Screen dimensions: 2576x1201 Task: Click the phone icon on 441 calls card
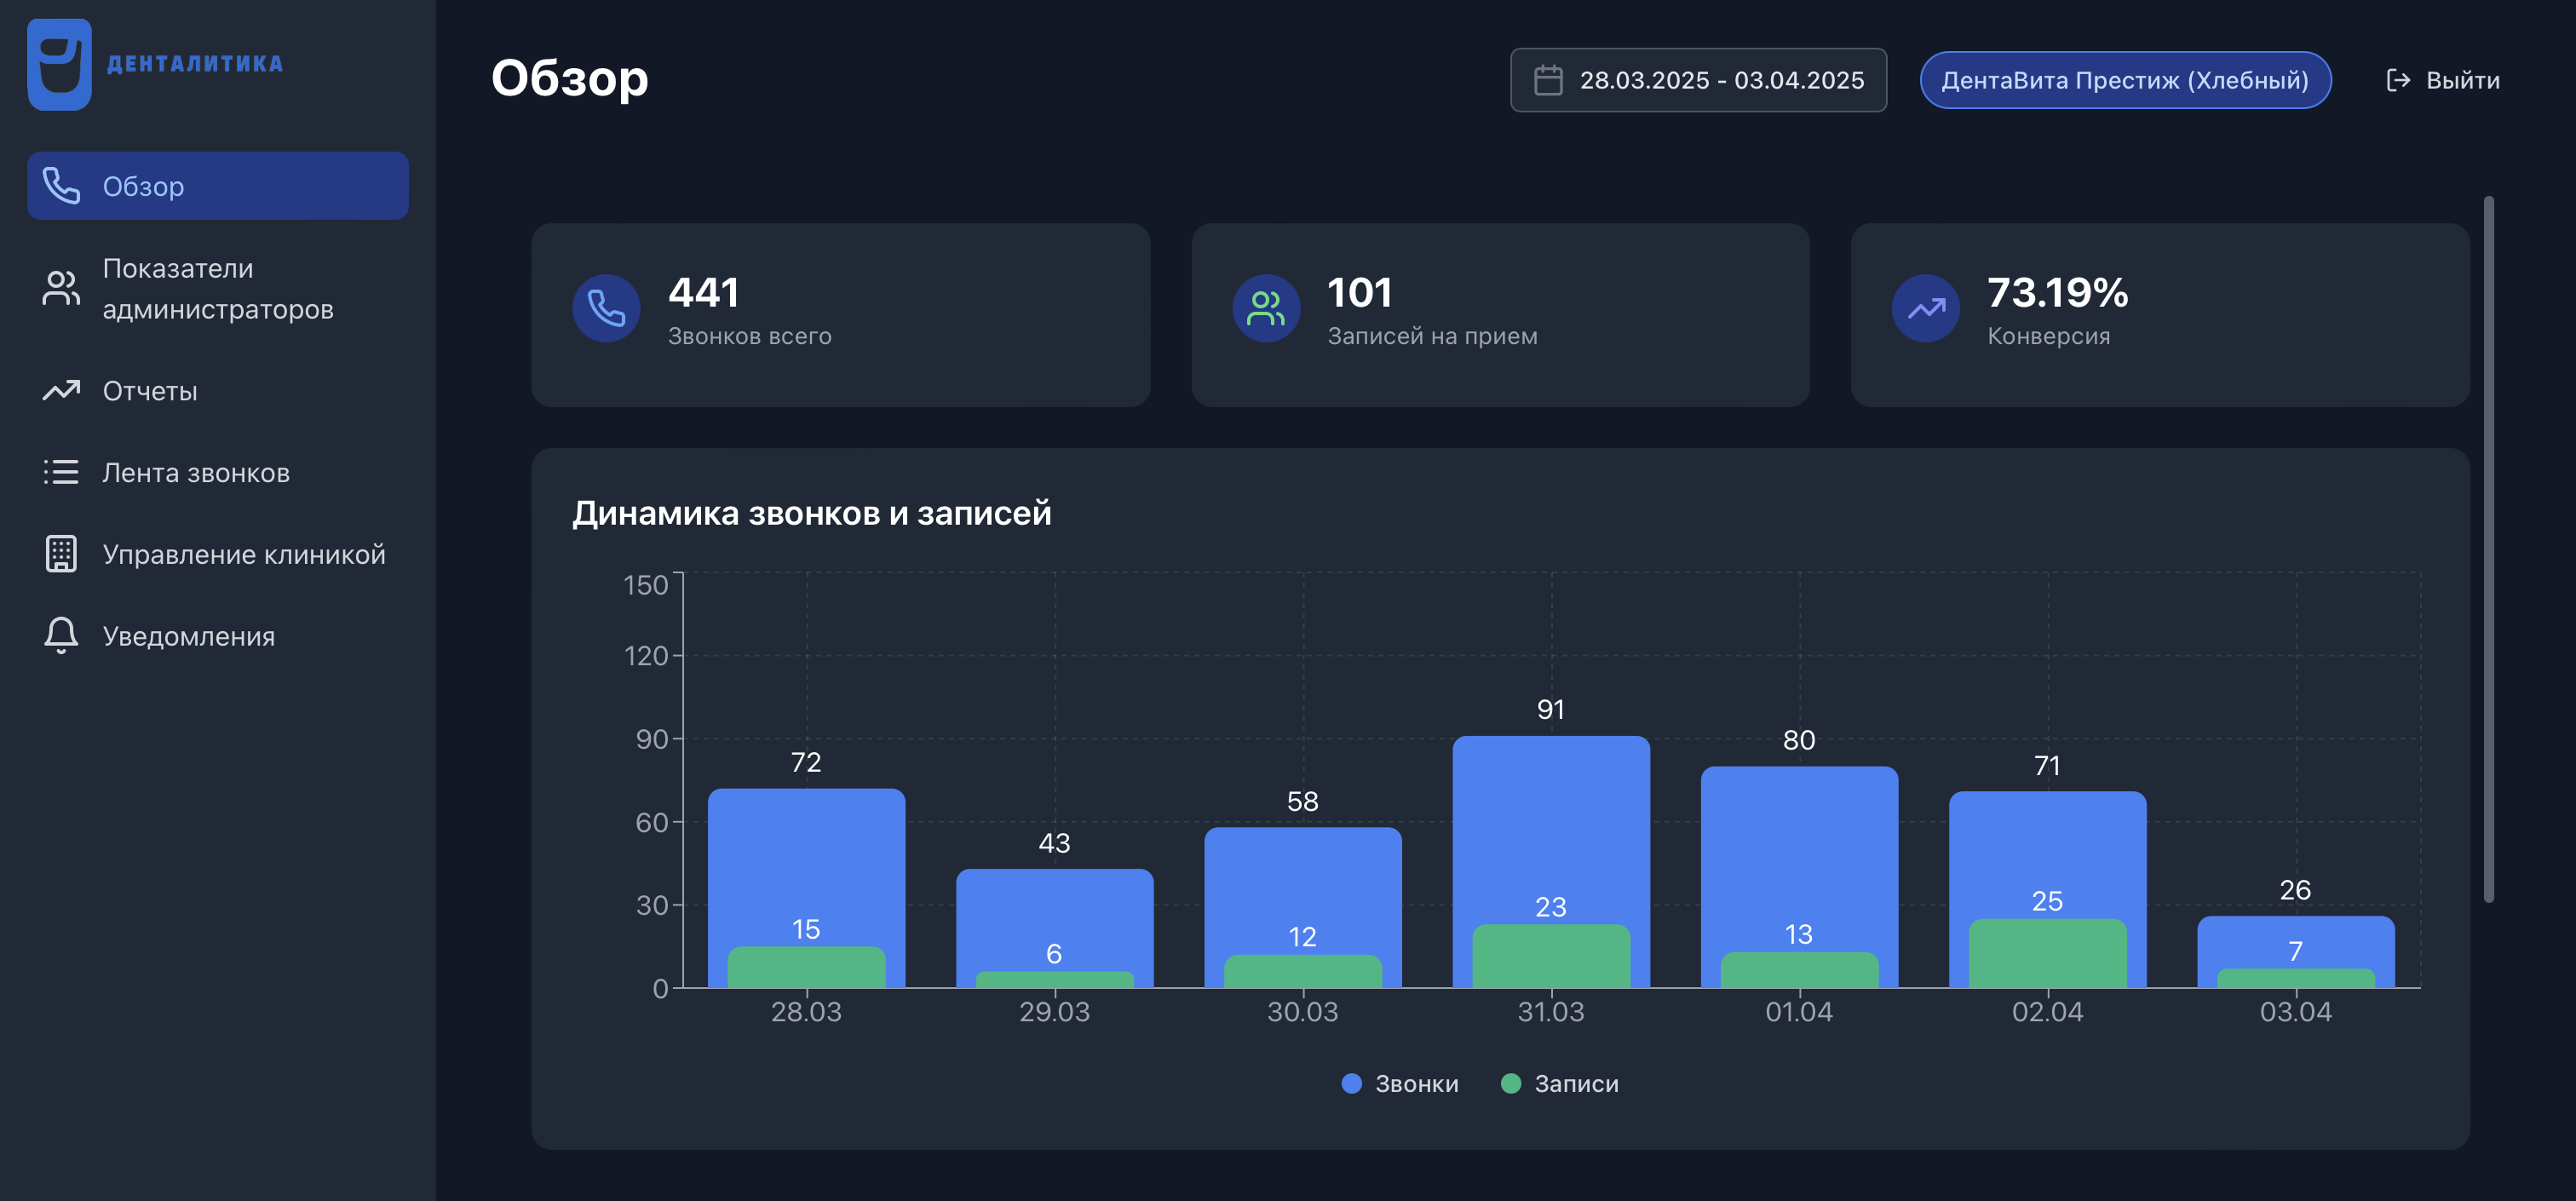click(606, 308)
